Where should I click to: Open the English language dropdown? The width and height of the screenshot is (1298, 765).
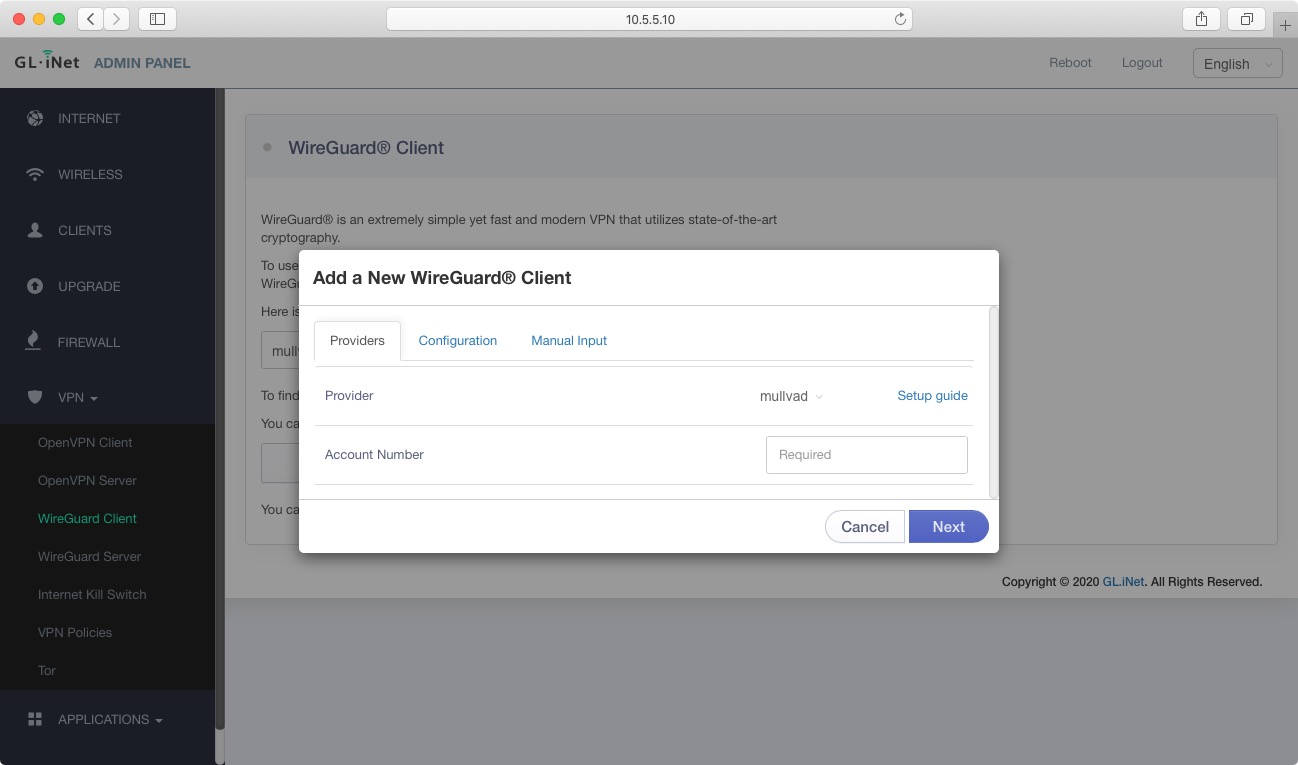click(1238, 64)
